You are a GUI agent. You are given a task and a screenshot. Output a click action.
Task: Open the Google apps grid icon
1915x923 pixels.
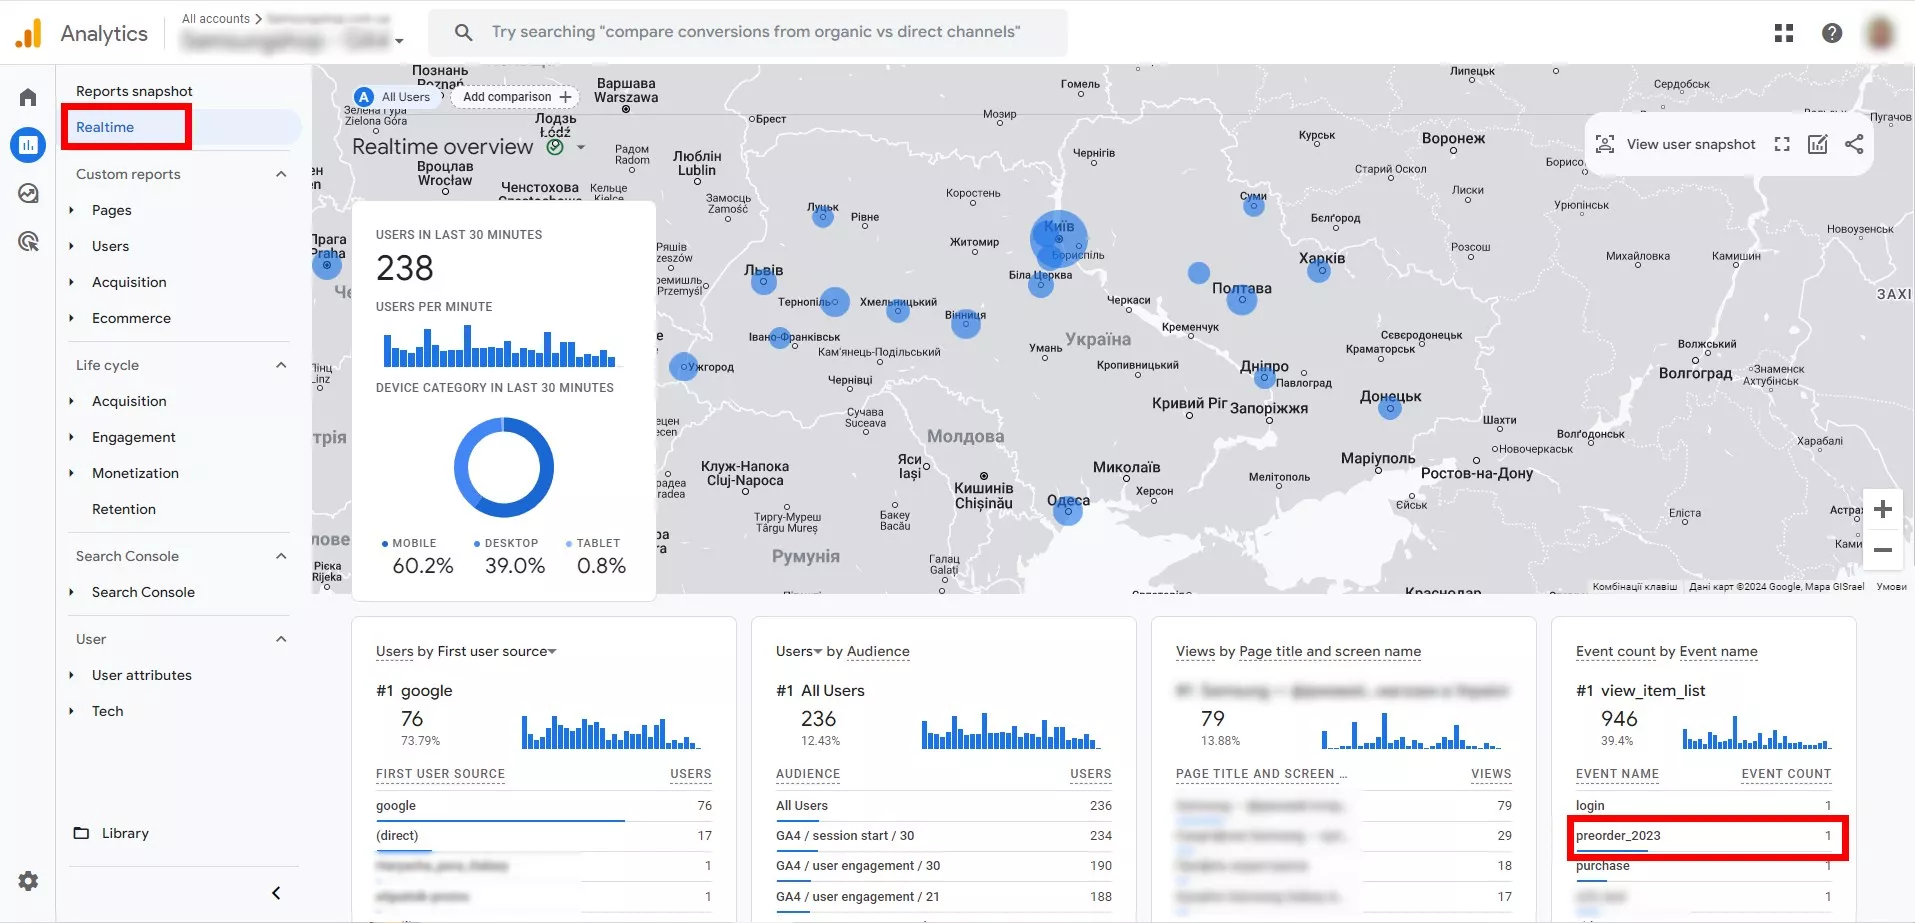1784,33
